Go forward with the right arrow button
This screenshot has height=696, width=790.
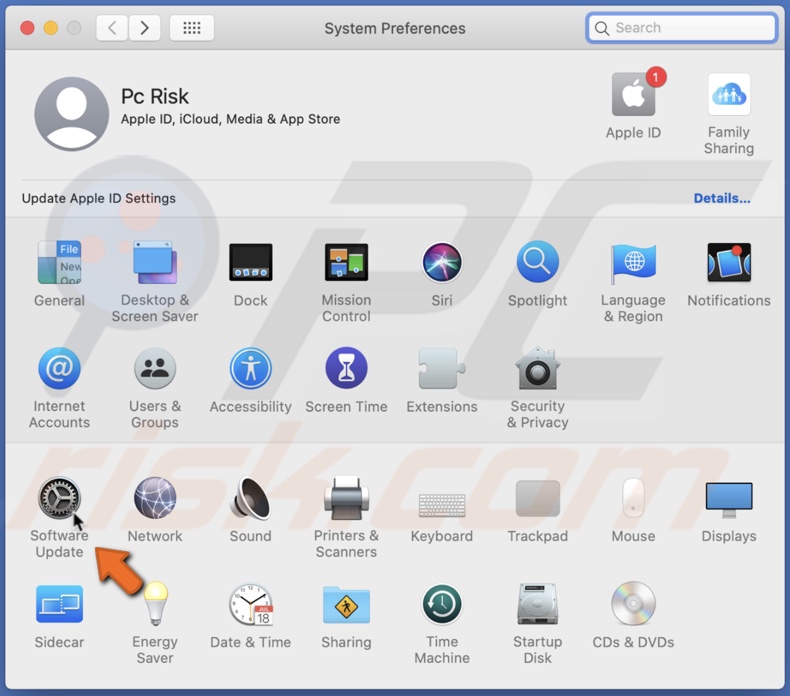[x=144, y=27]
